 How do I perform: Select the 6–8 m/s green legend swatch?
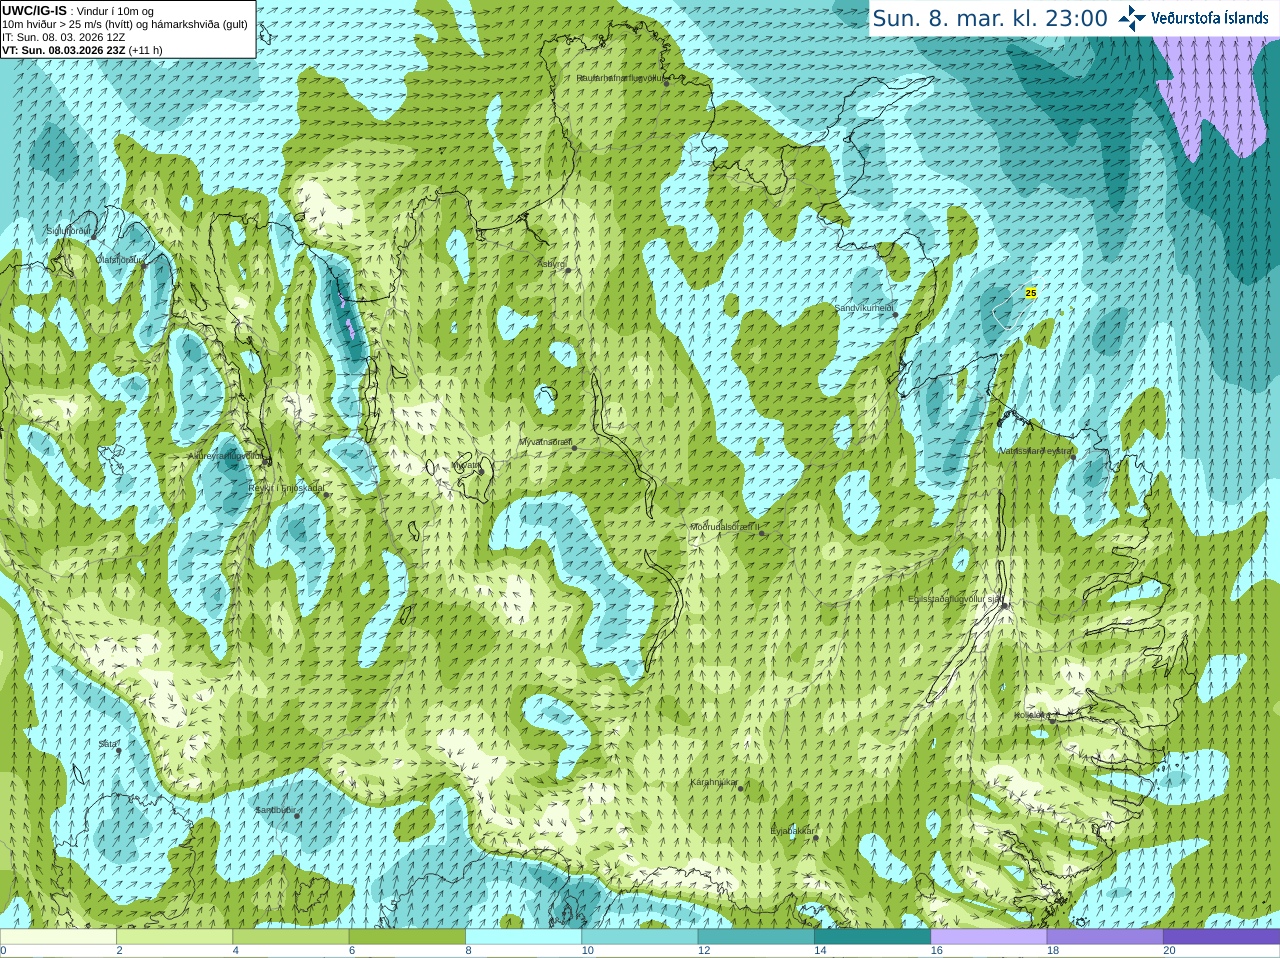407,937
